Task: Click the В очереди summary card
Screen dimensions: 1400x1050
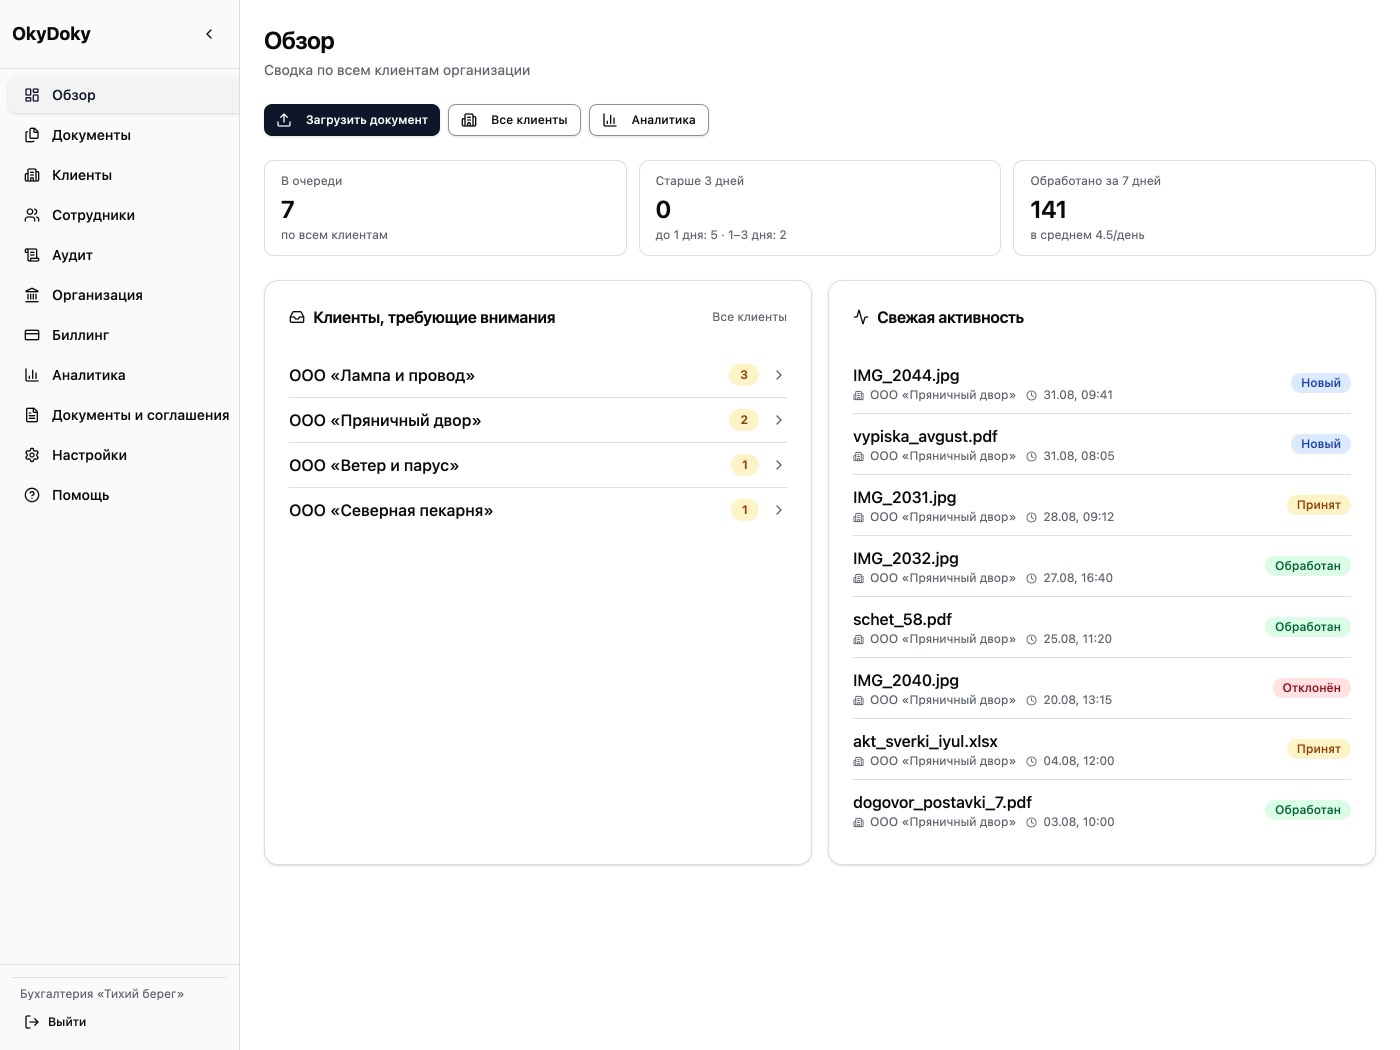Action: point(445,208)
